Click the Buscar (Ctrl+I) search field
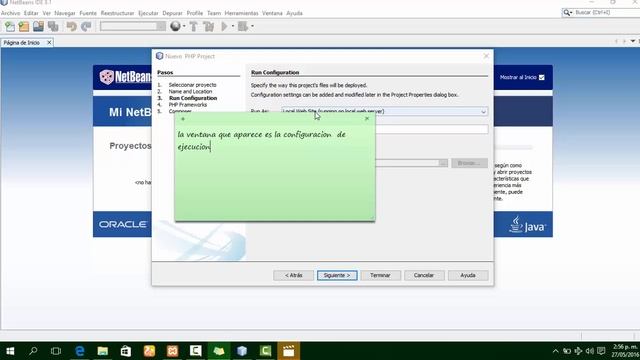 (606, 13)
